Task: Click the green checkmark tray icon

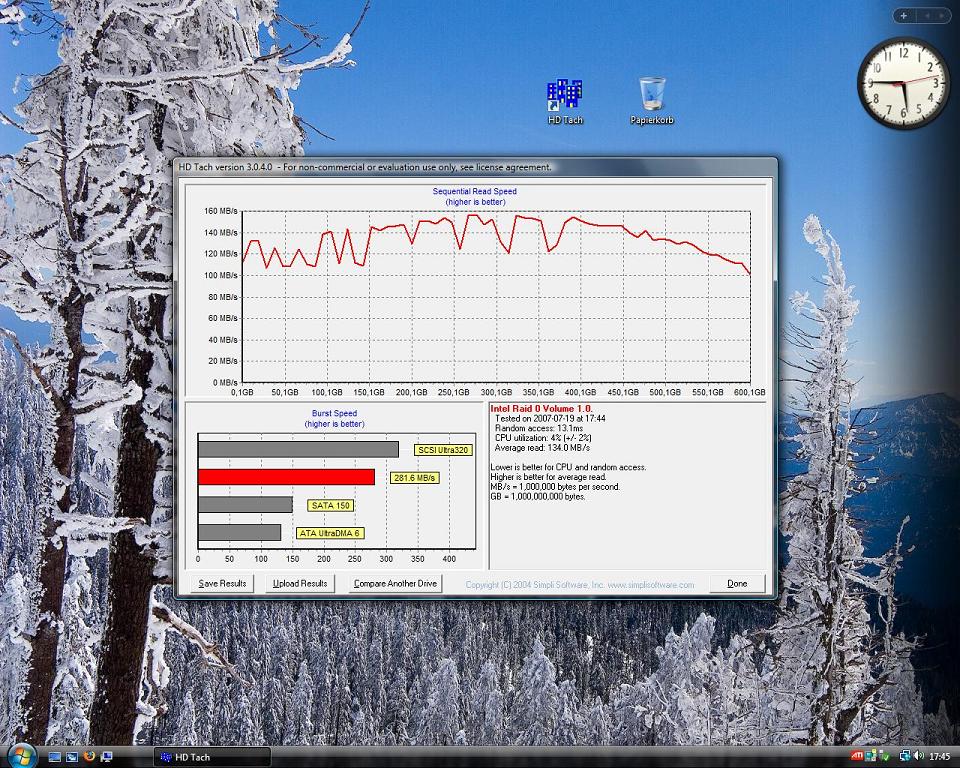Action: [886, 757]
